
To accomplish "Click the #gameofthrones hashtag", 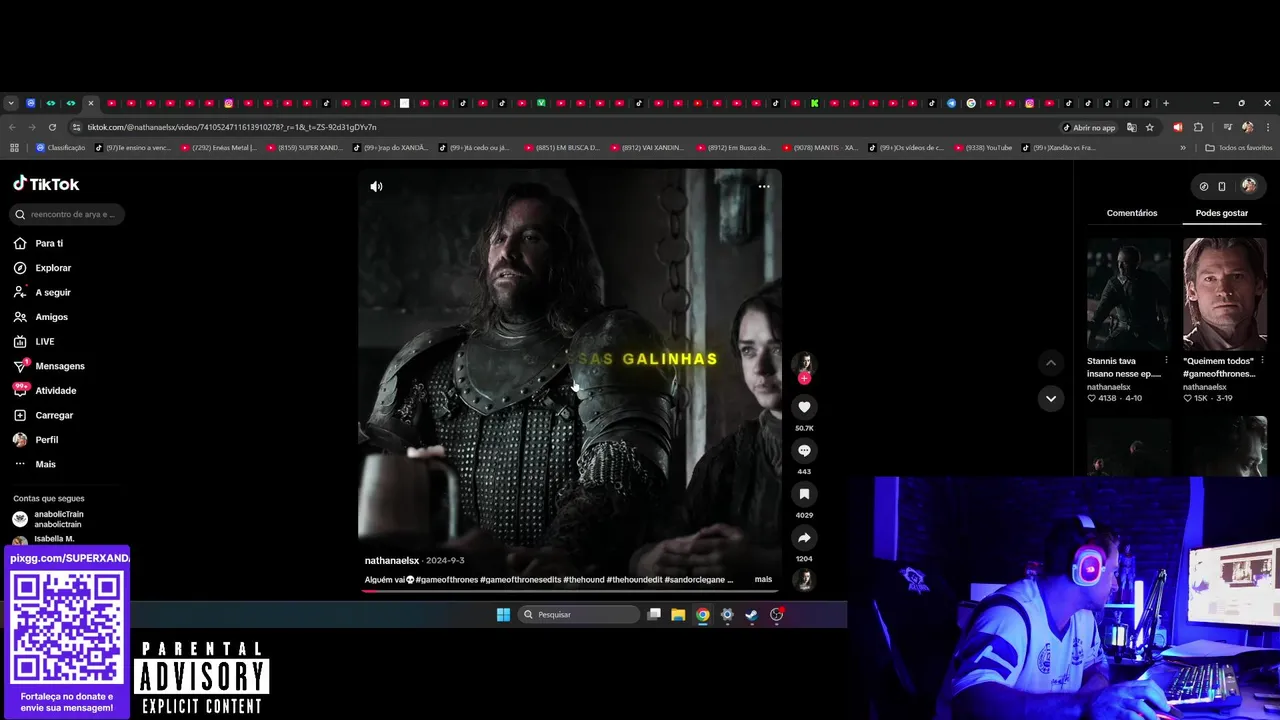I will 447,580.
